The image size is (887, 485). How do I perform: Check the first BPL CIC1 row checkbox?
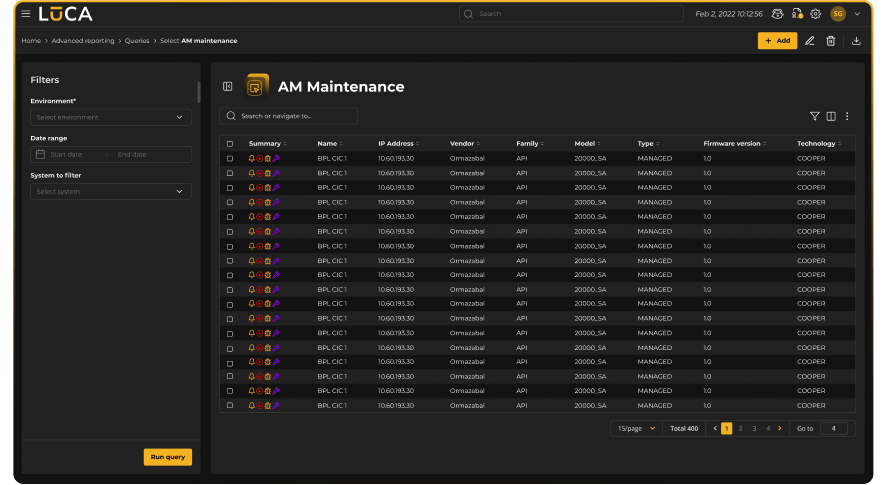230,158
